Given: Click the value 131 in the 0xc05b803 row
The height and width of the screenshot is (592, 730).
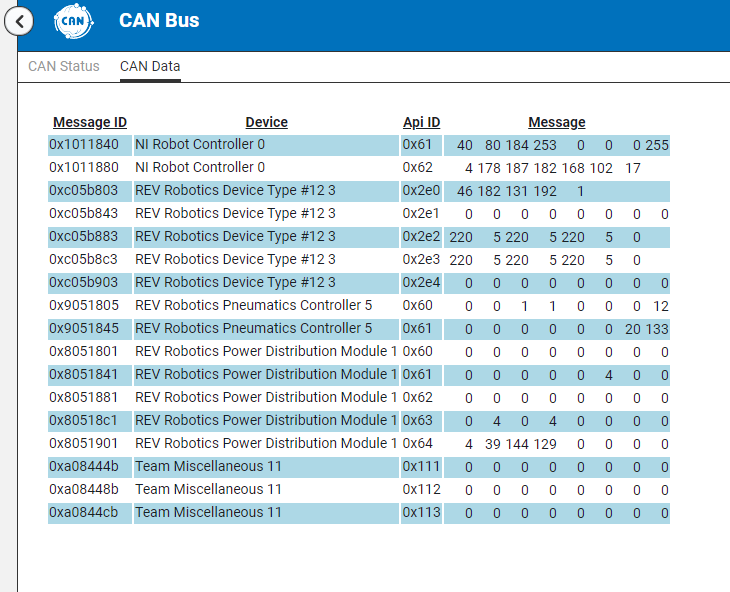Looking at the screenshot, I should click(517, 192).
